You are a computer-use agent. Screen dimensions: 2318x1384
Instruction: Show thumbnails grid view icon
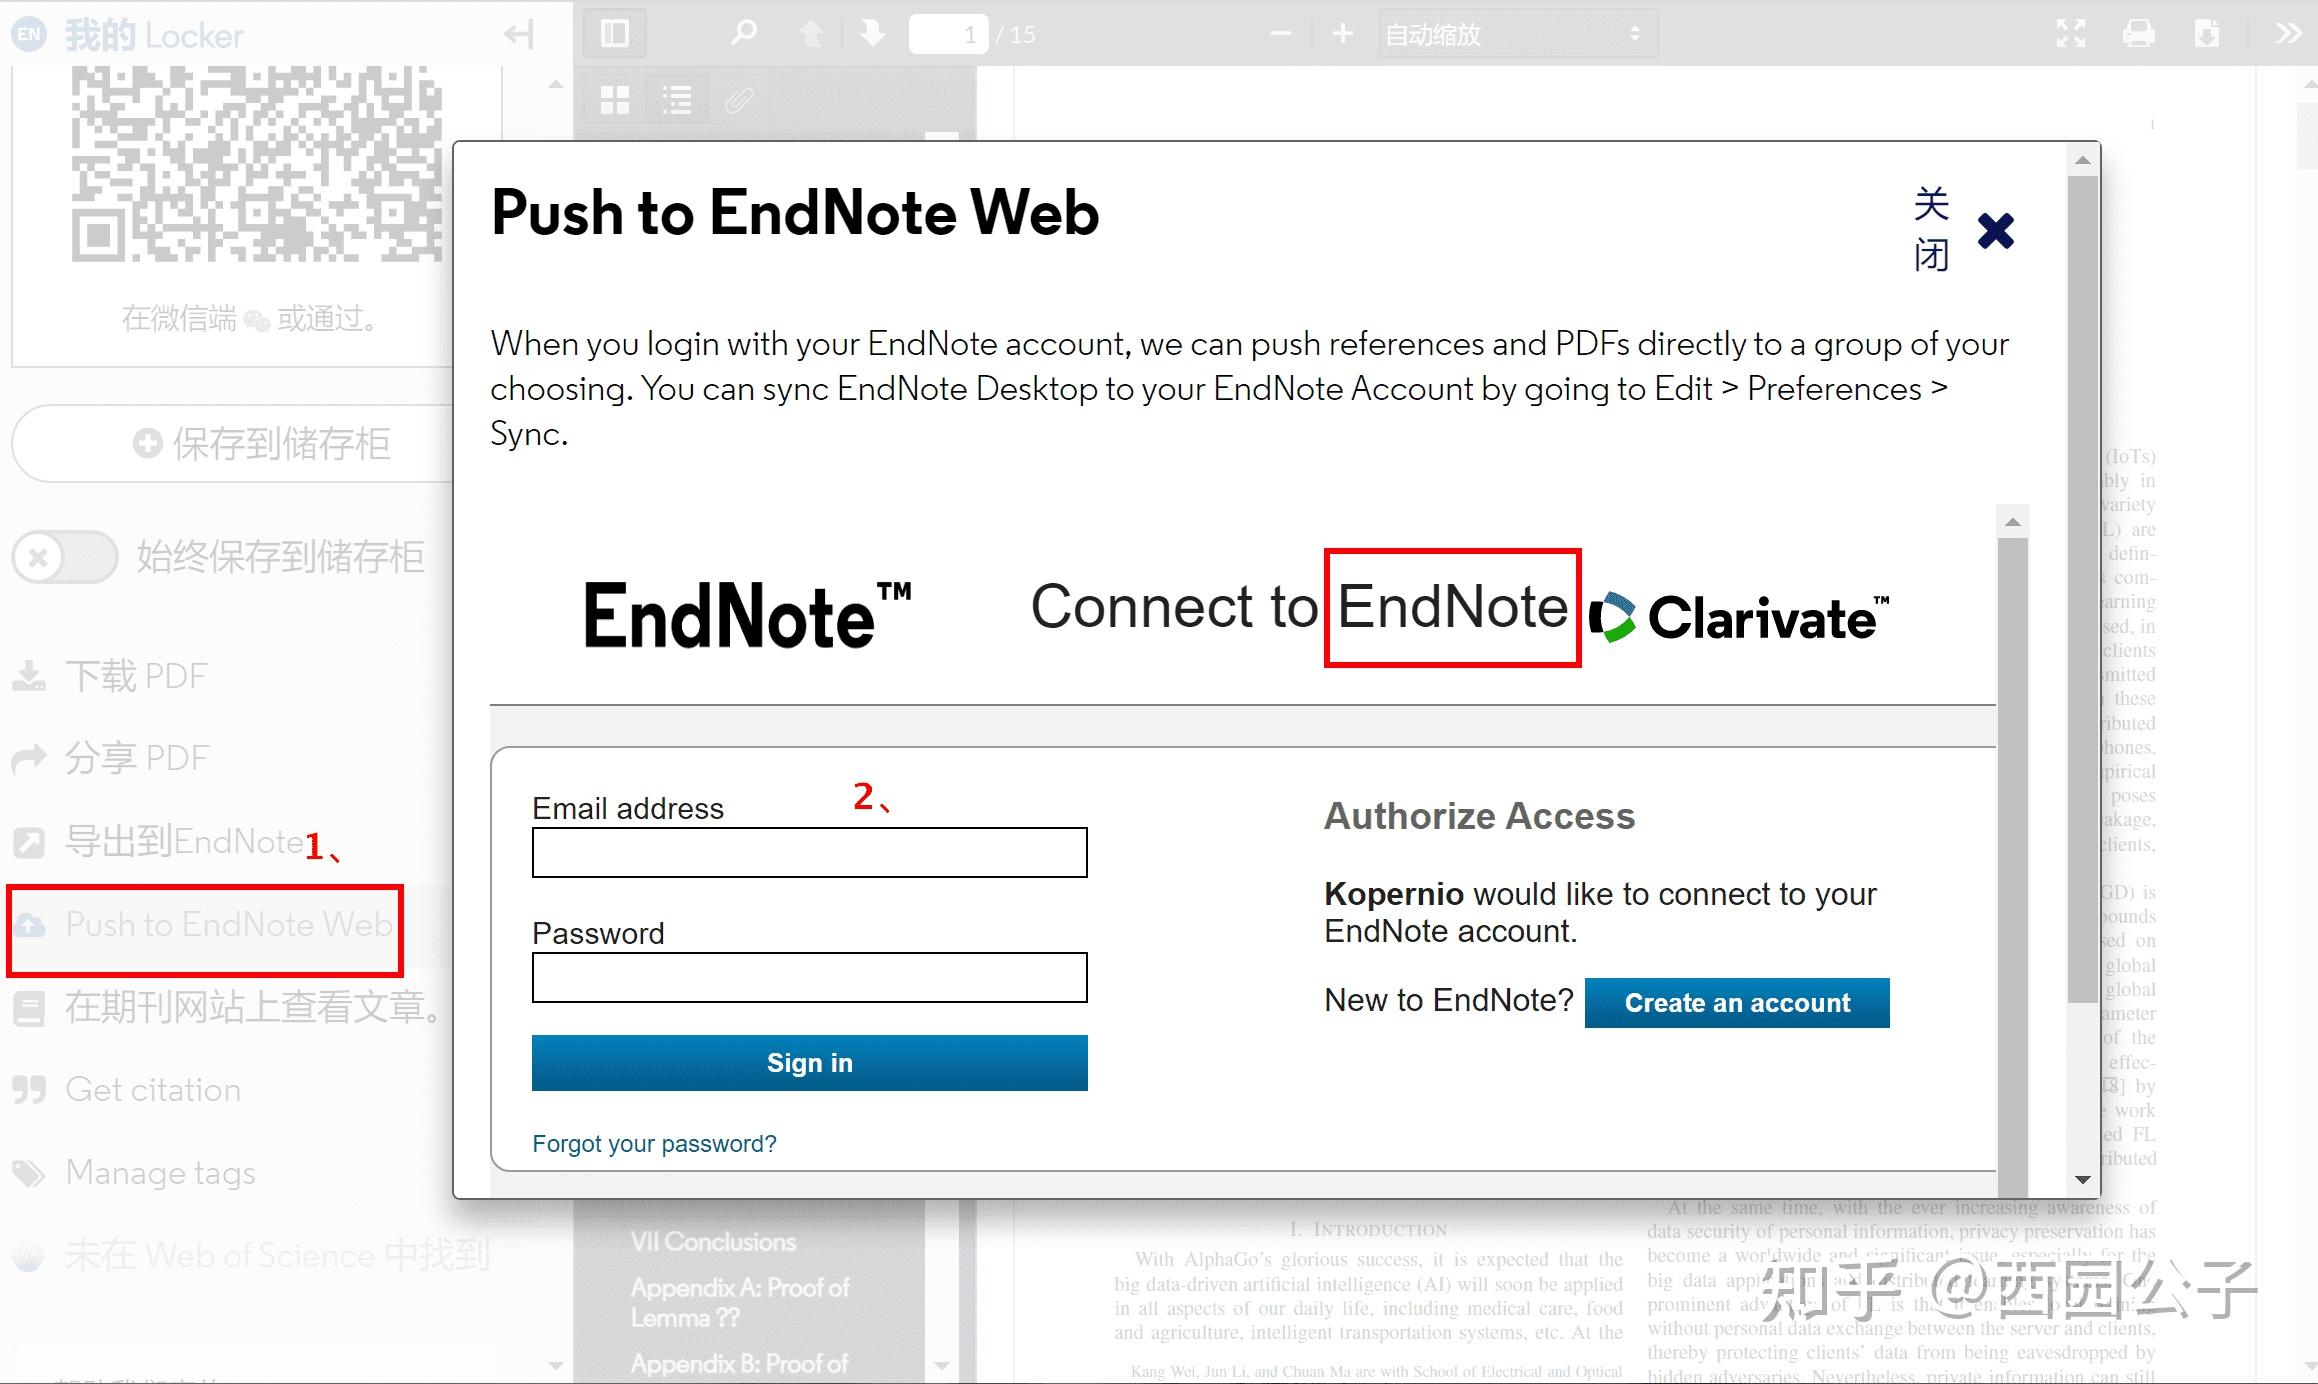tap(614, 100)
